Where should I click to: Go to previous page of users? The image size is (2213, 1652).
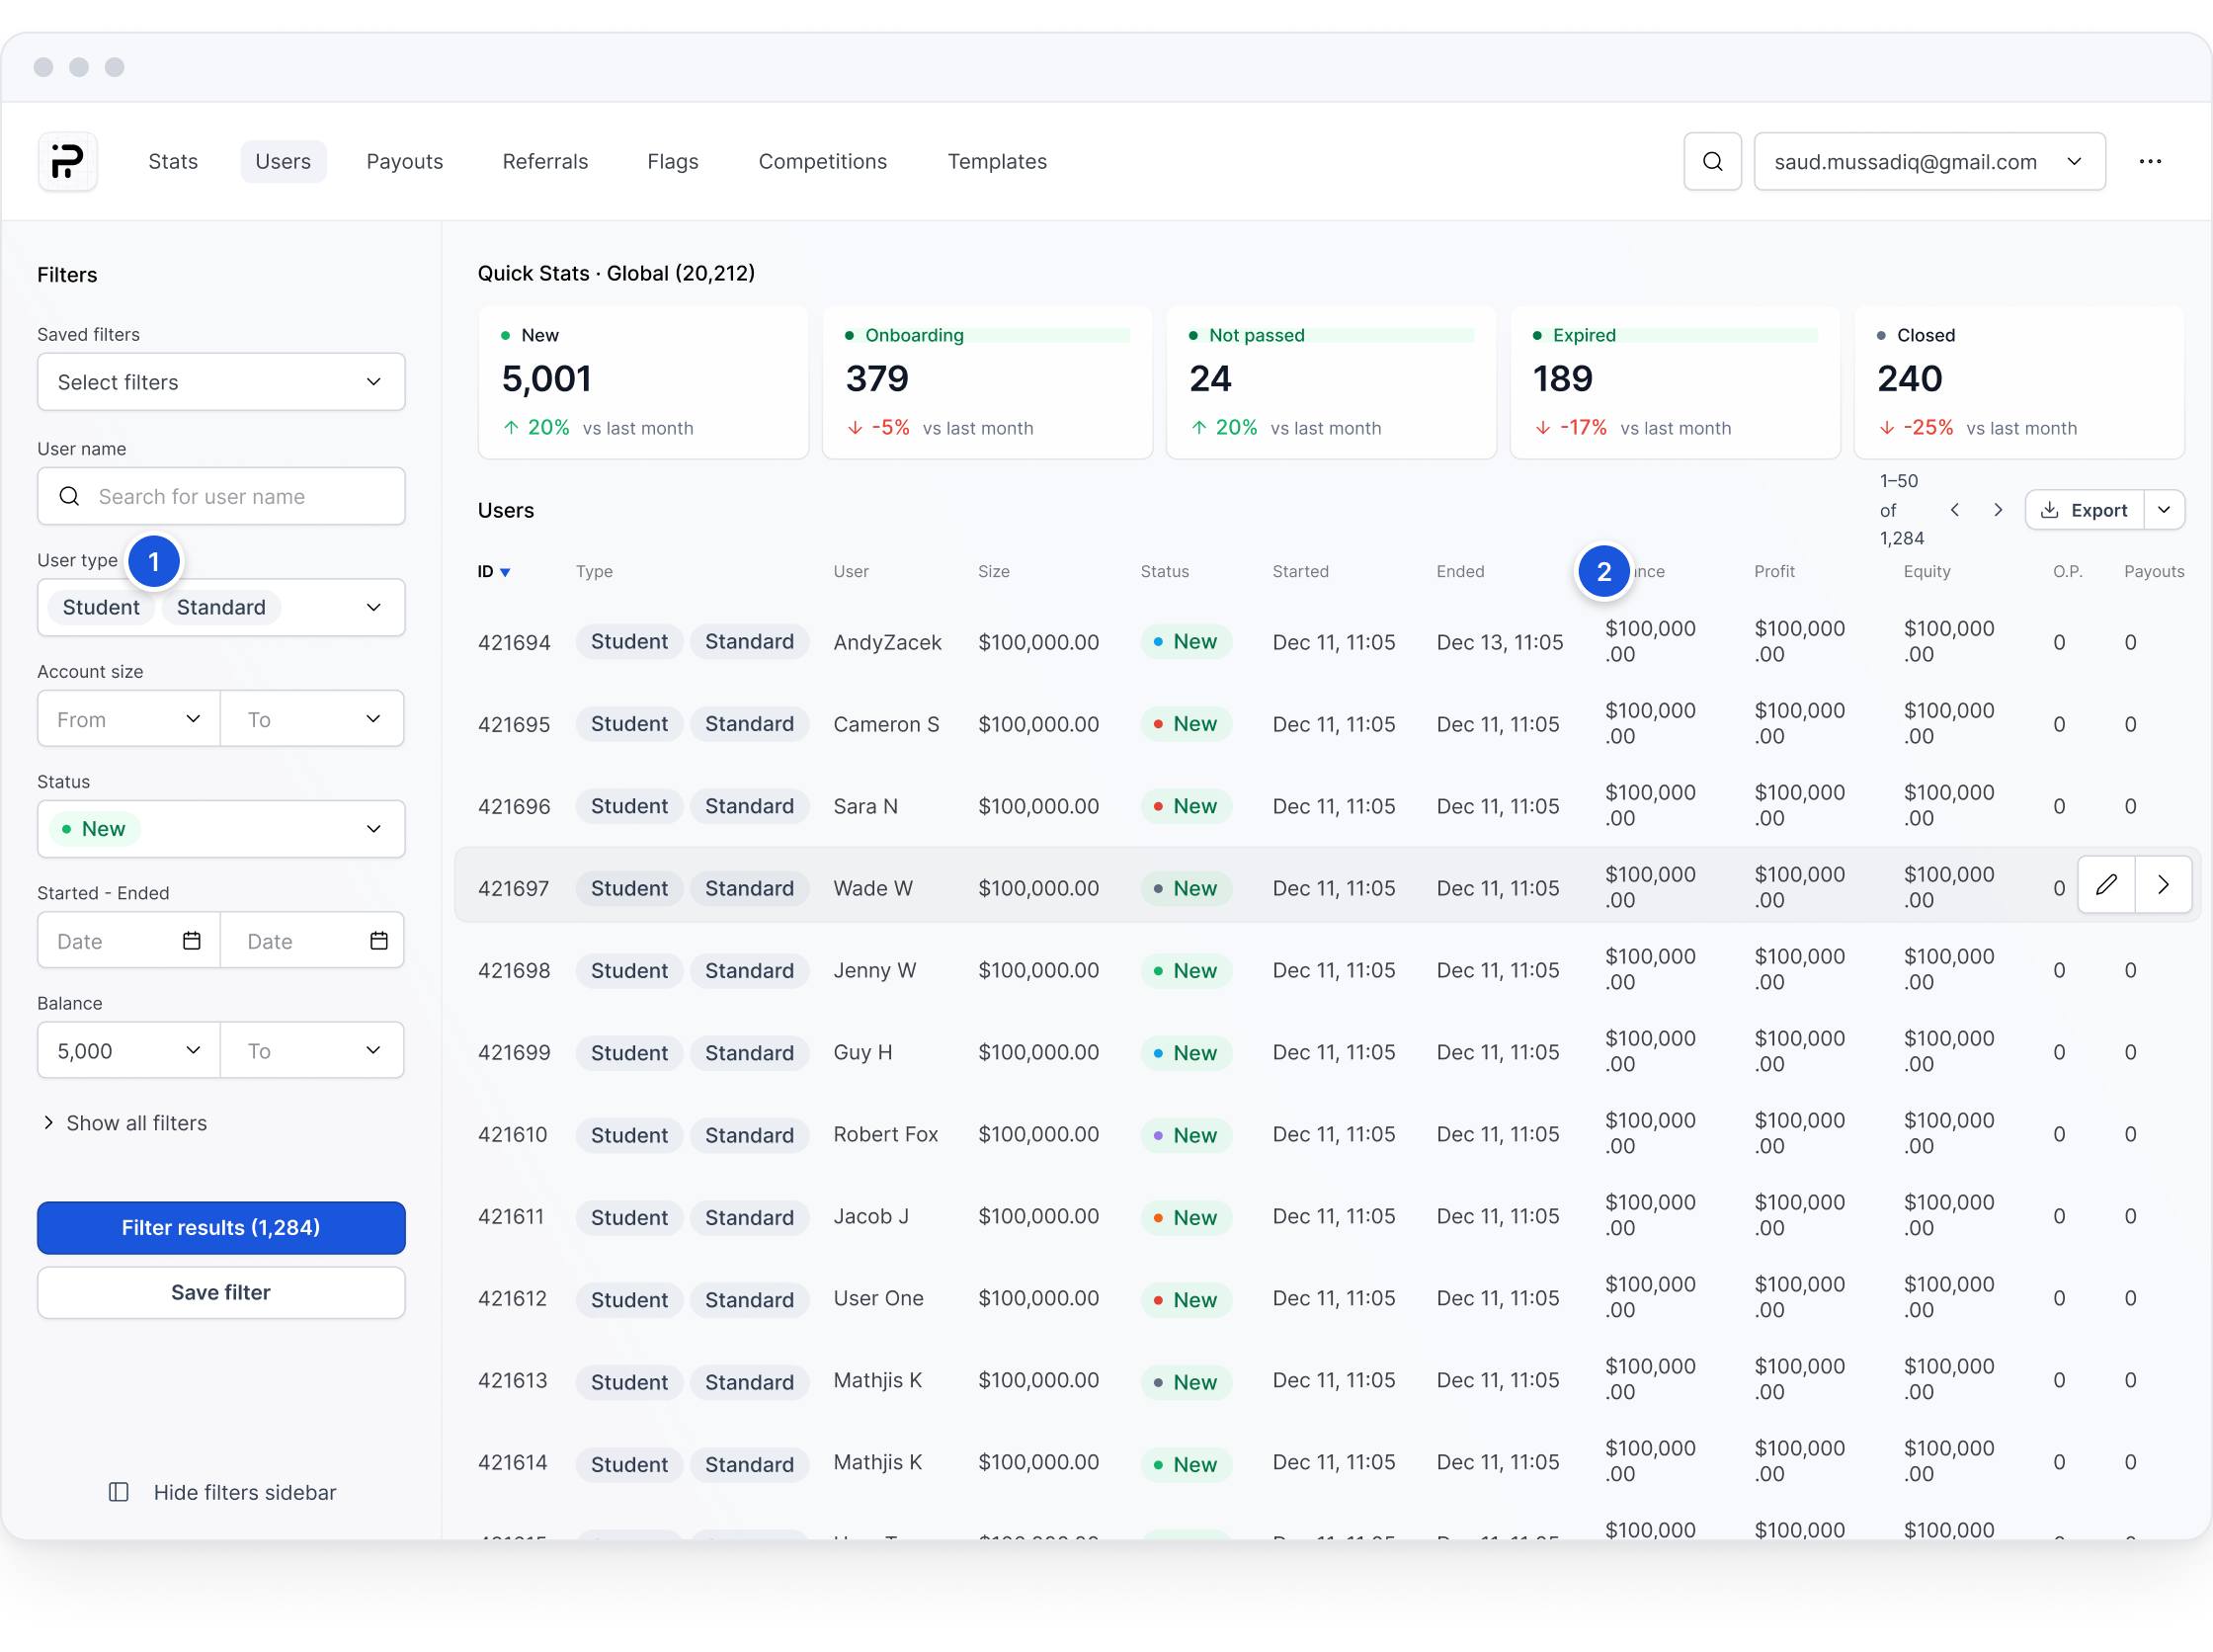(1954, 510)
